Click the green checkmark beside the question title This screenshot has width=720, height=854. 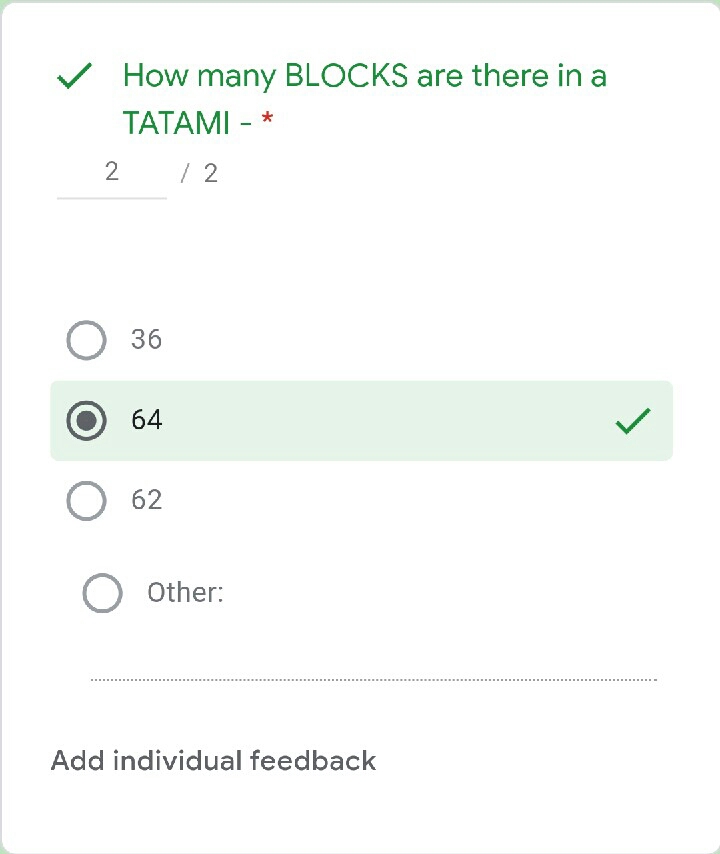click(75, 77)
